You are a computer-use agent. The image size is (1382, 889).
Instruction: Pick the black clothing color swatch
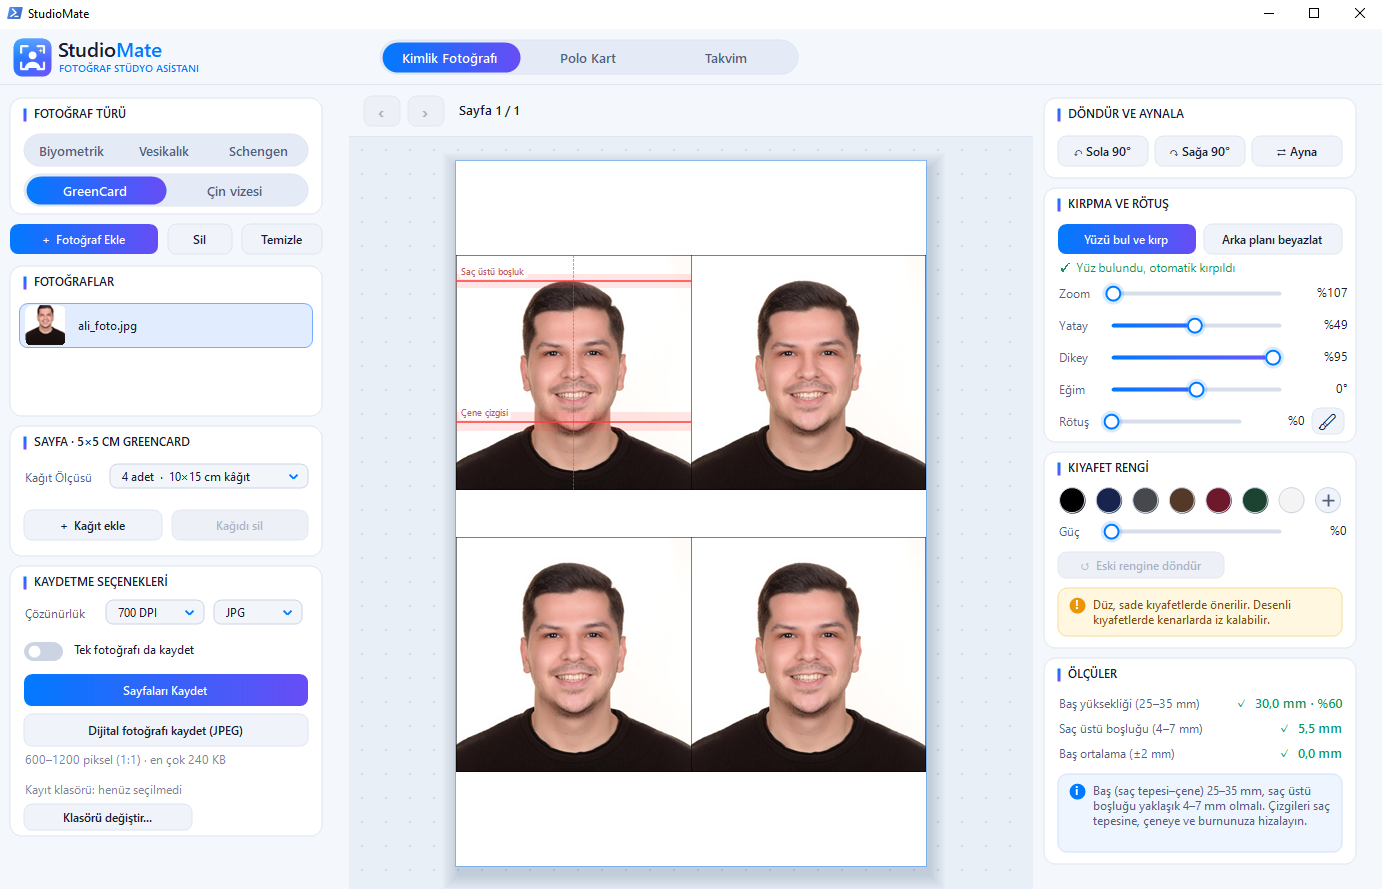point(1072,500)
